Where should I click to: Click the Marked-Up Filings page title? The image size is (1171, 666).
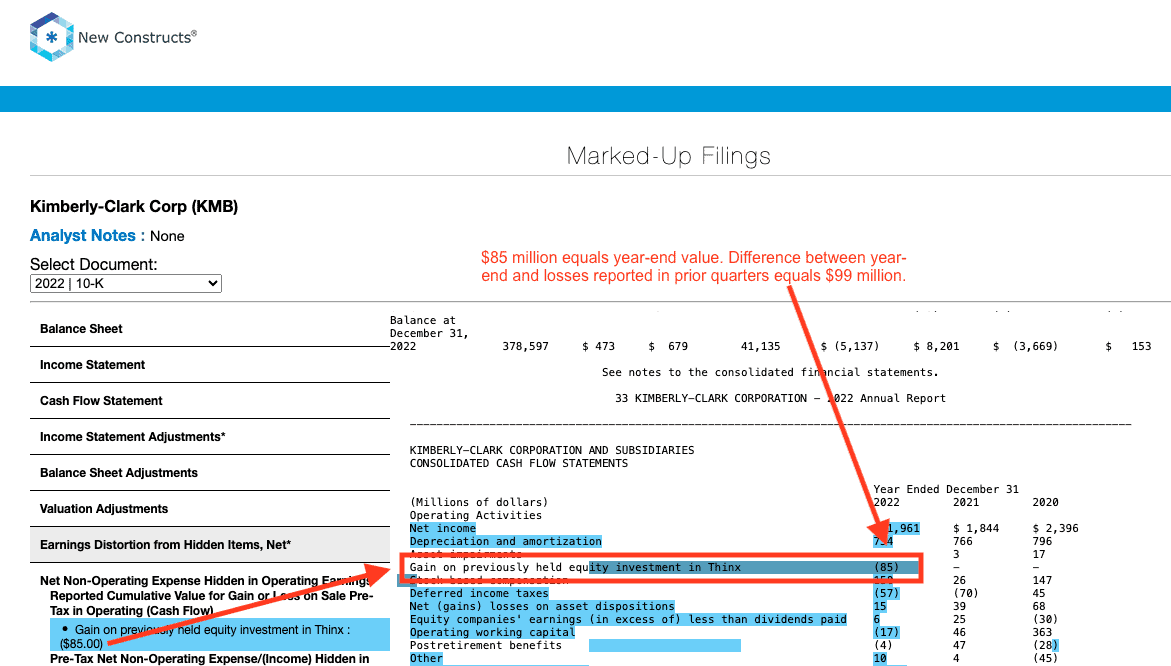click(x=668, y=156)
